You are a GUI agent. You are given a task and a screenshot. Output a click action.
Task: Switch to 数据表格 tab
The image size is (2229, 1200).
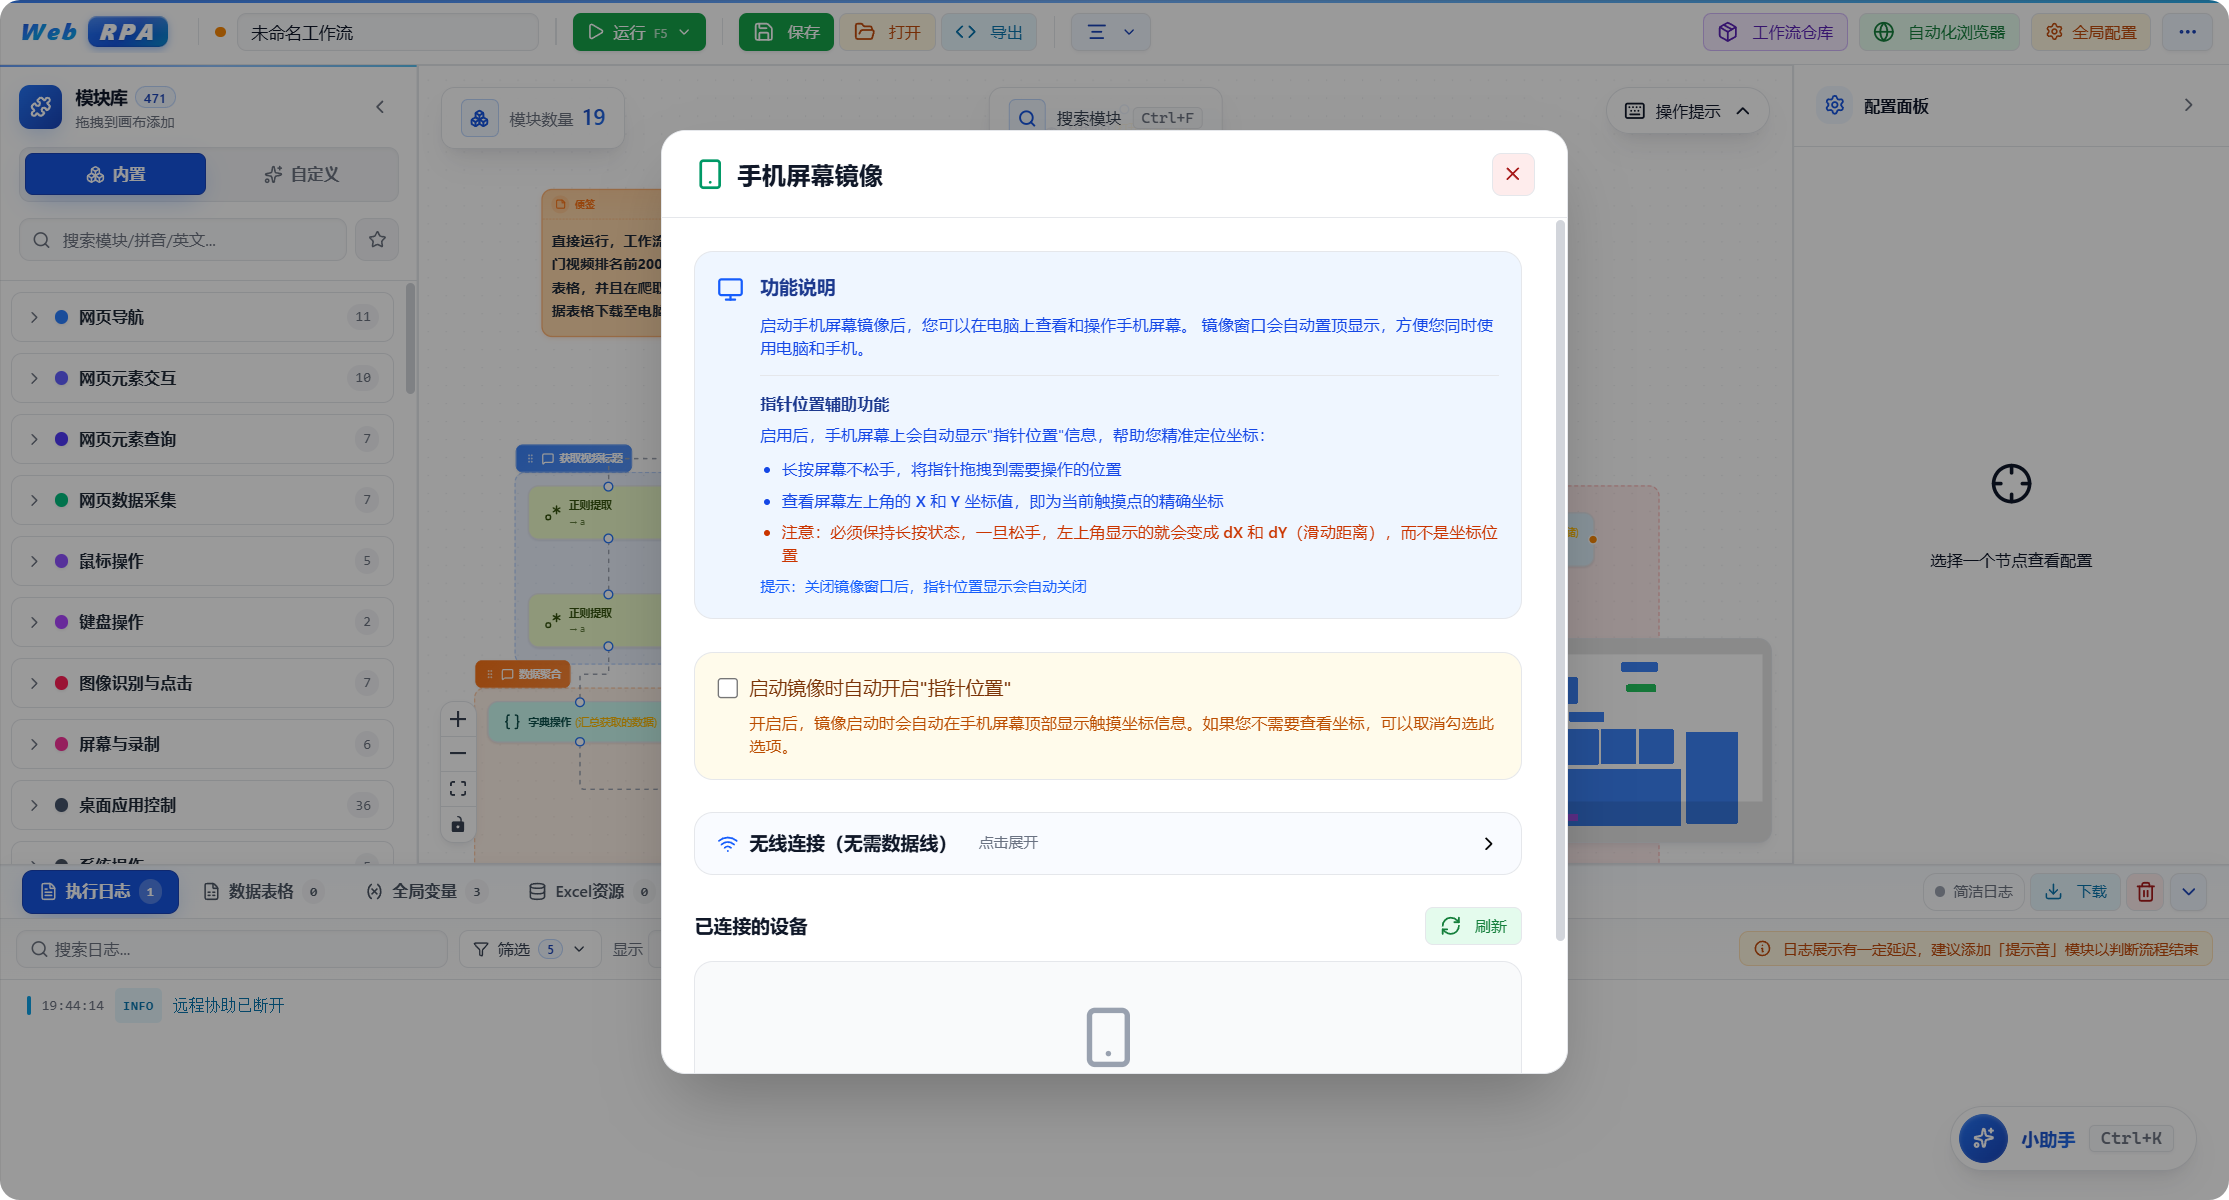[262, 891]
